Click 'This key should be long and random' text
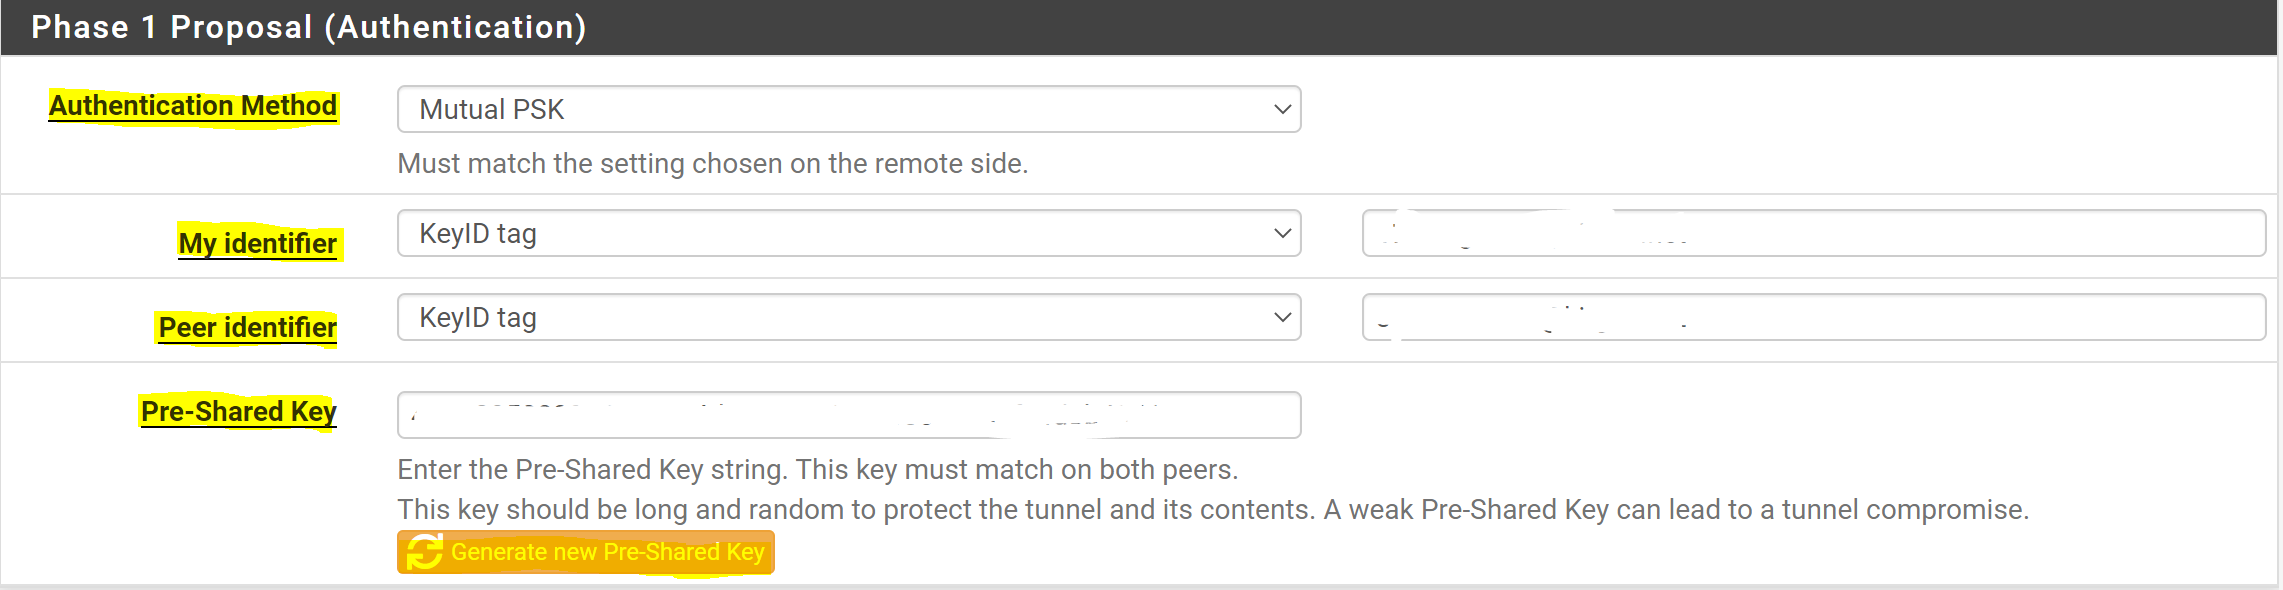2283x590 pixels. [x=855, y=510]
